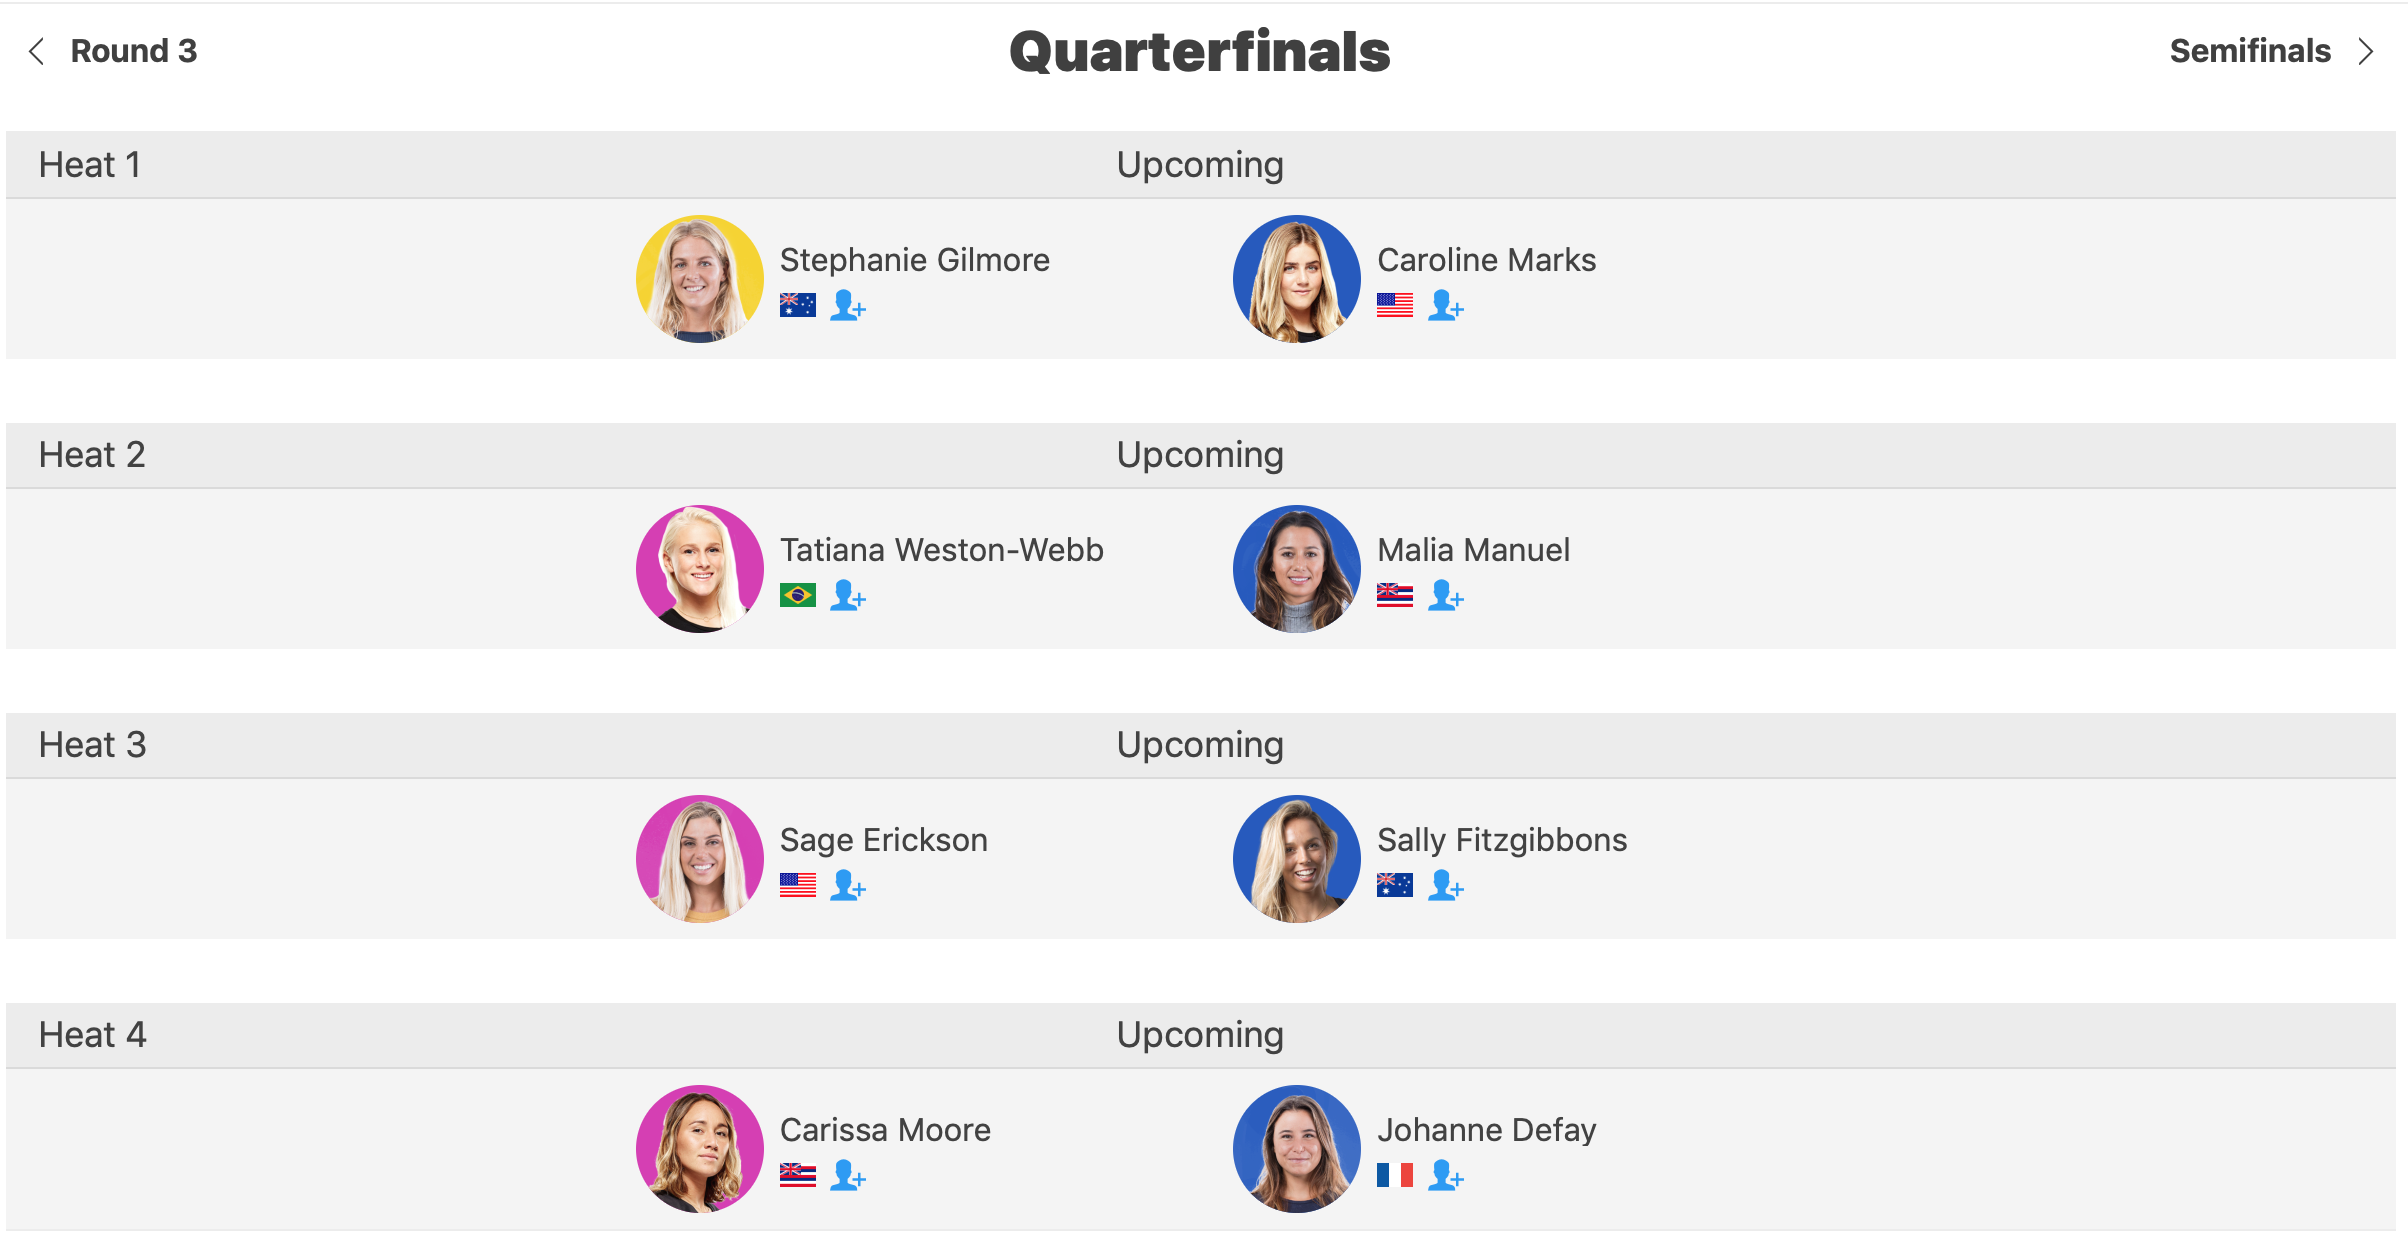
Task: Open Carissa Moore's profile name link
Action: 885,1130
